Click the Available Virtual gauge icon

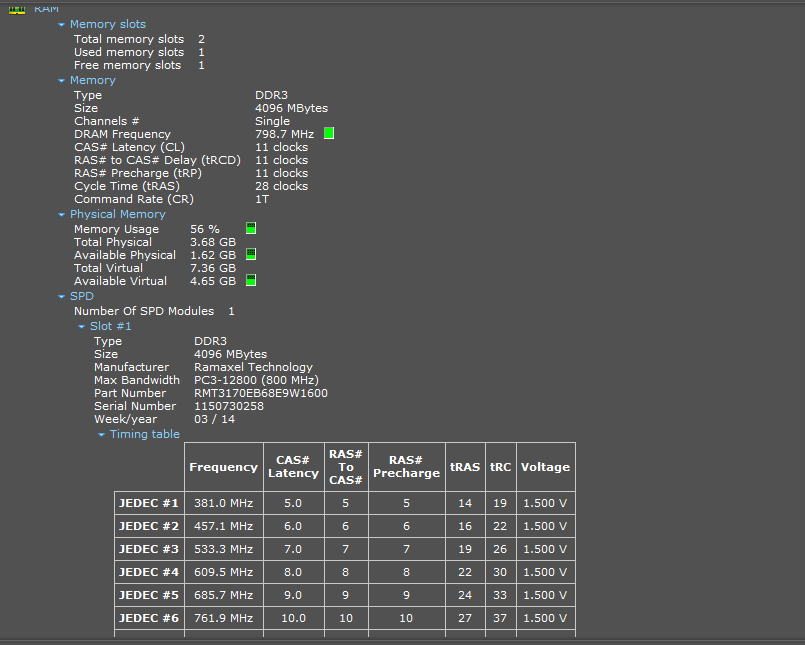[x=251, y=281]
